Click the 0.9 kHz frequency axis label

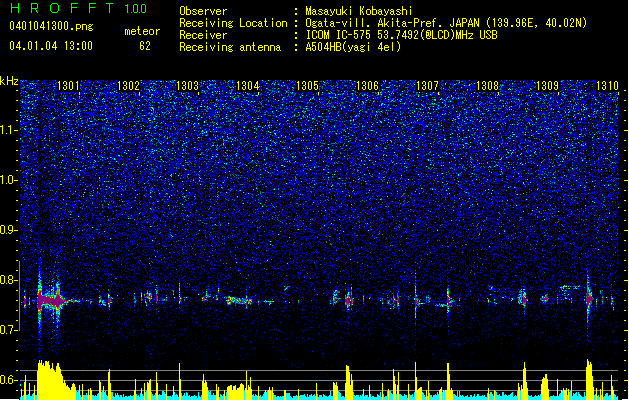coord(9,230)
